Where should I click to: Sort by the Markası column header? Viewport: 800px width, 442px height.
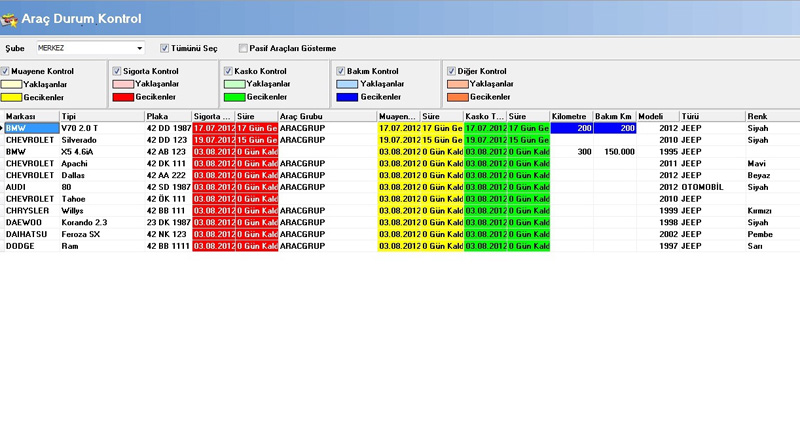pos(32,116)
